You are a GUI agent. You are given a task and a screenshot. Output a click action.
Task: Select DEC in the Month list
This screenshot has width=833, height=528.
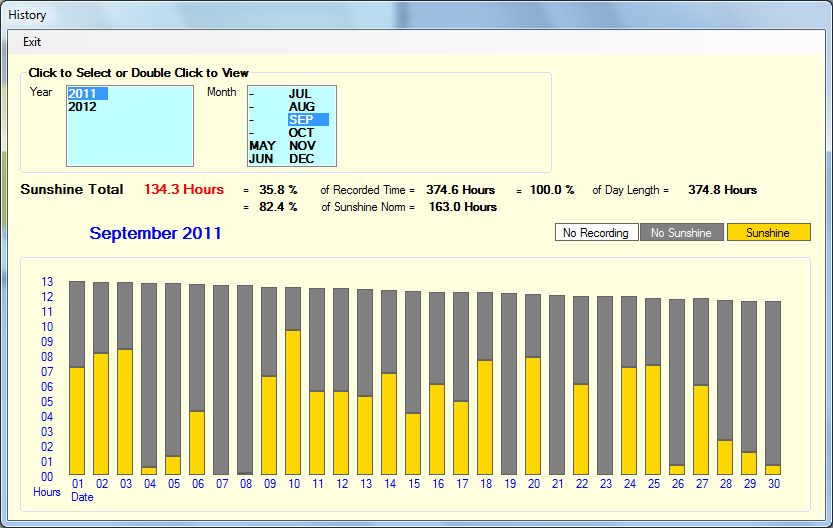tap(302, 159)
